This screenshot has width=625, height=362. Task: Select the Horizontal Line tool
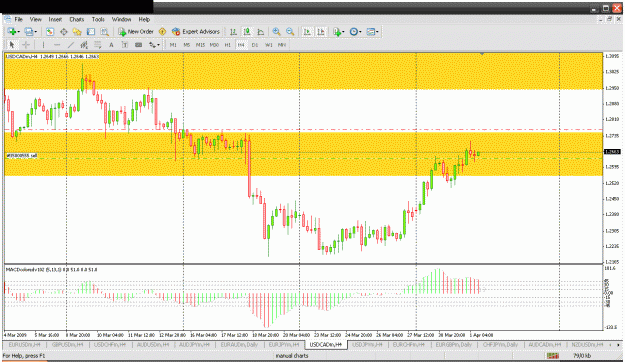pyautogui.click(x=57, y=45)
